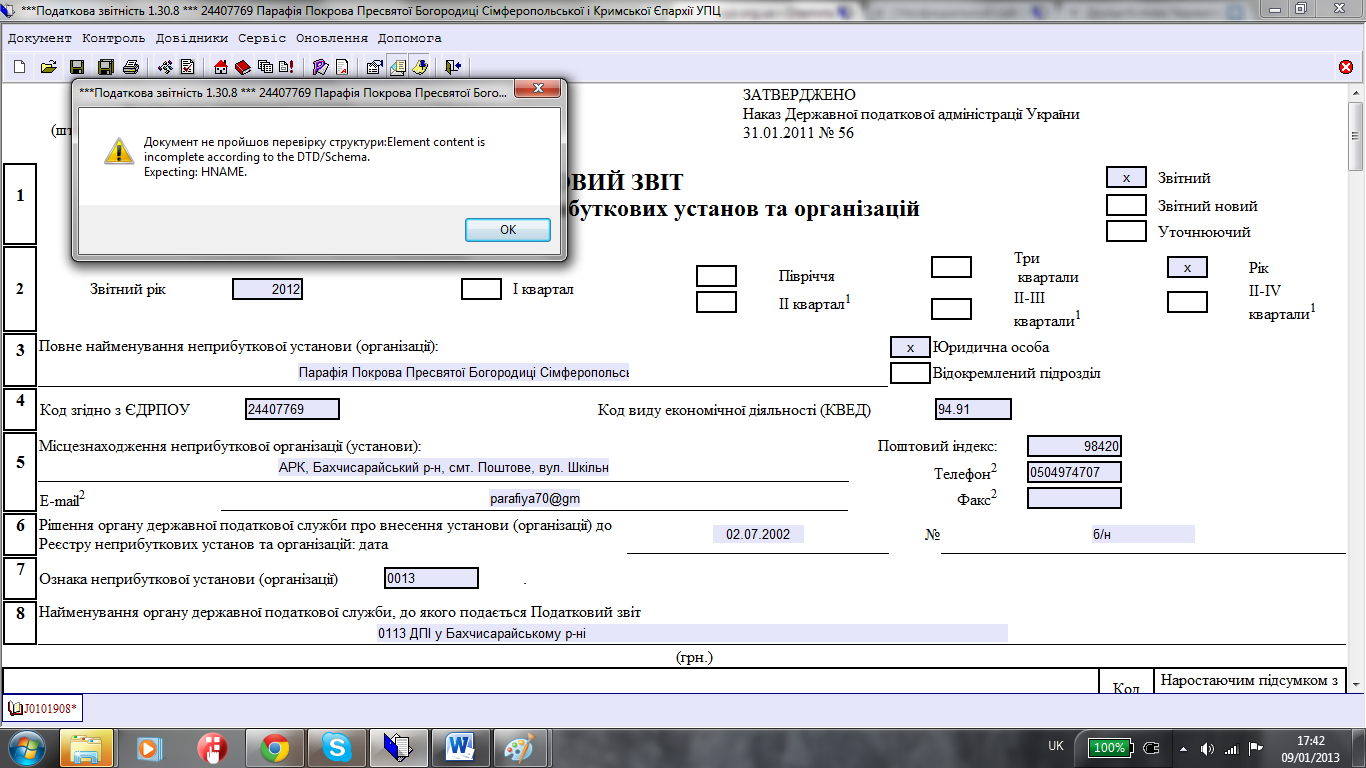Screen dimensions: 1366x768
Task: Click the new blank document icon
Action: pos(19,67)
